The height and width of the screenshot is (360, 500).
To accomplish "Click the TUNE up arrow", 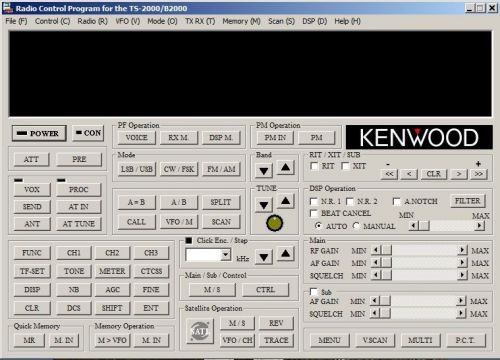I will 285,201.
